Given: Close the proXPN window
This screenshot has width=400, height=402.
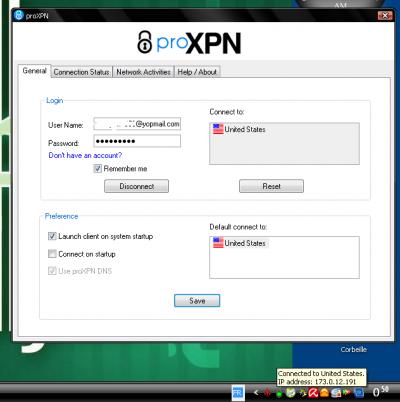Looking at the screenshot, I should 385,15.
